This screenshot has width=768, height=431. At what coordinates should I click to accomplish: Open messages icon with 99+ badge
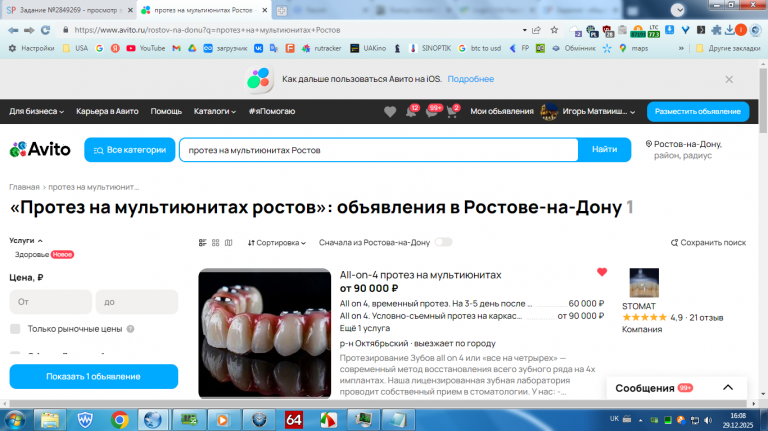[x=432, y=112]
